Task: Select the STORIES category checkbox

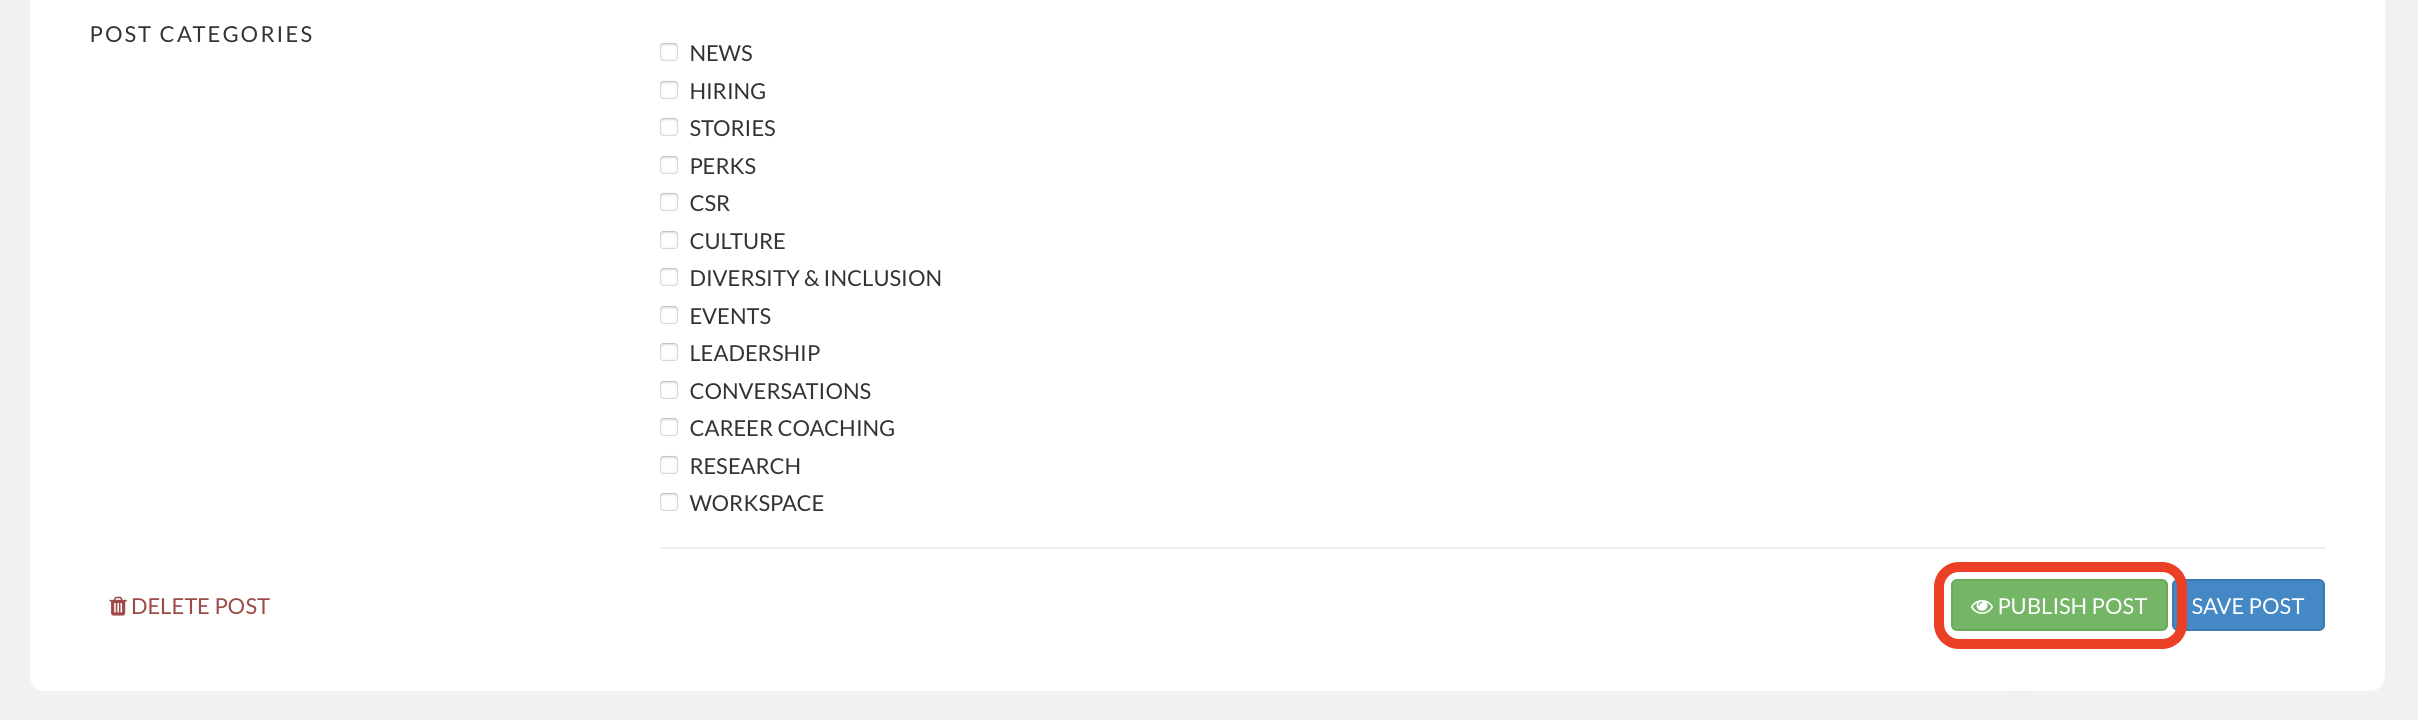Action: 669,126
